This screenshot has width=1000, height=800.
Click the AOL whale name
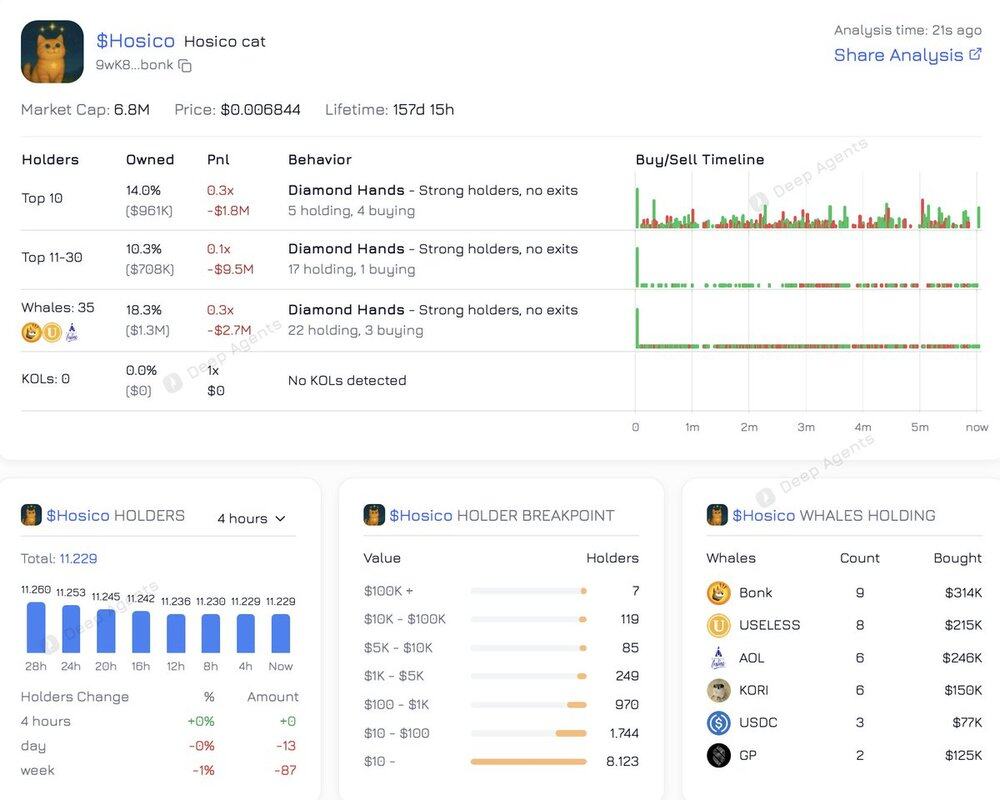click(x=751, y=658)
